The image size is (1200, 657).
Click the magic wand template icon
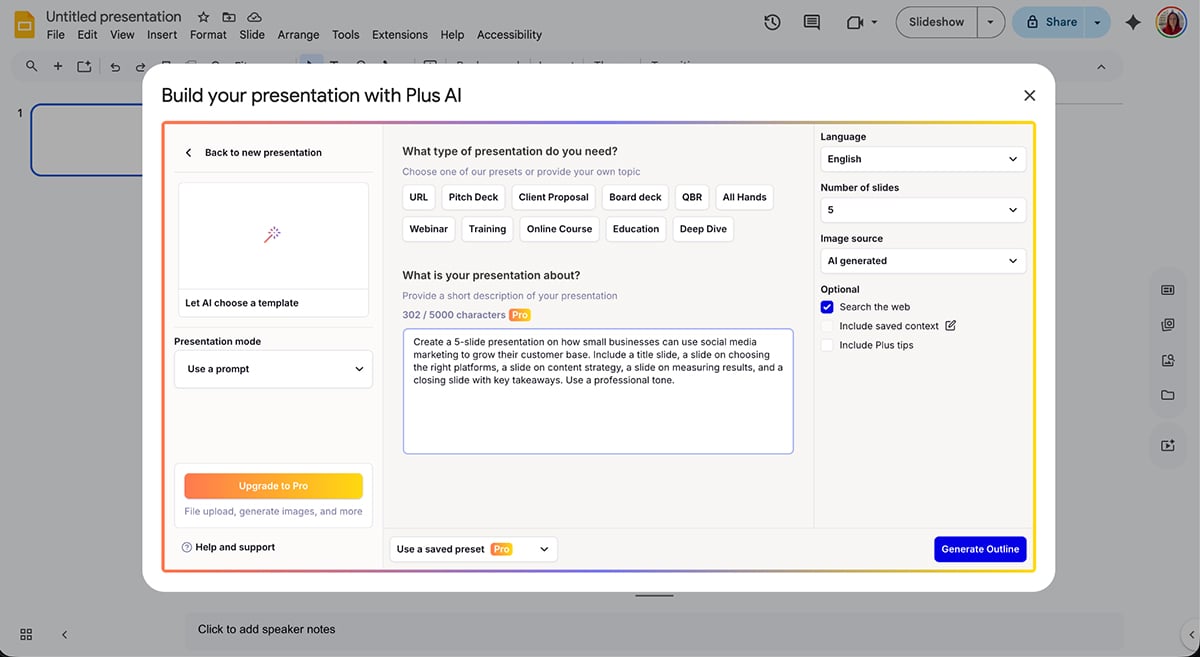click(272, 235)
